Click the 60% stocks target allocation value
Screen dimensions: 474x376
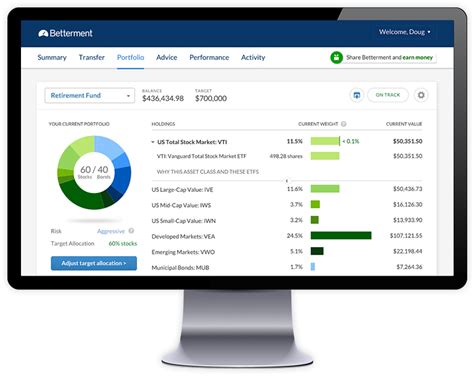(123, 244)
